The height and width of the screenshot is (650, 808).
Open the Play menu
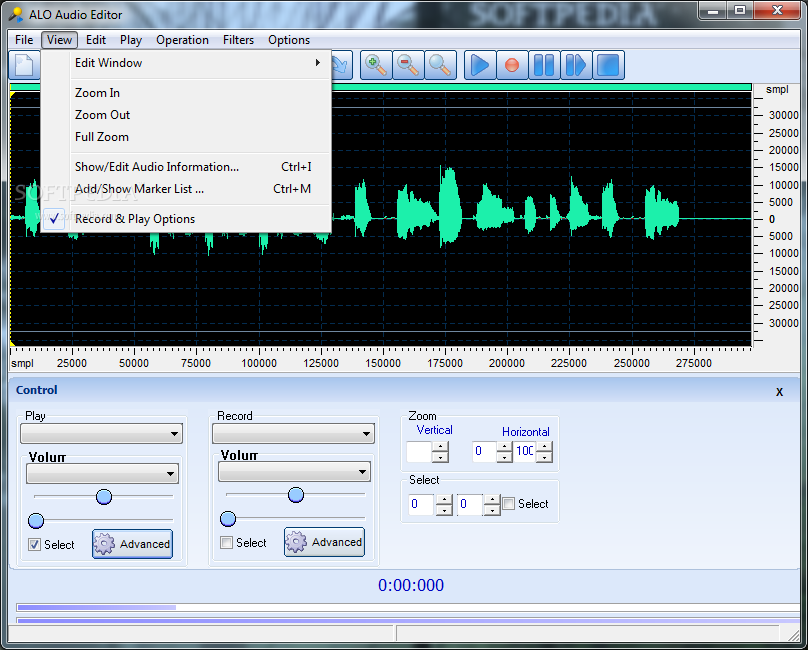pyautogui.click(x=131, y=40)
